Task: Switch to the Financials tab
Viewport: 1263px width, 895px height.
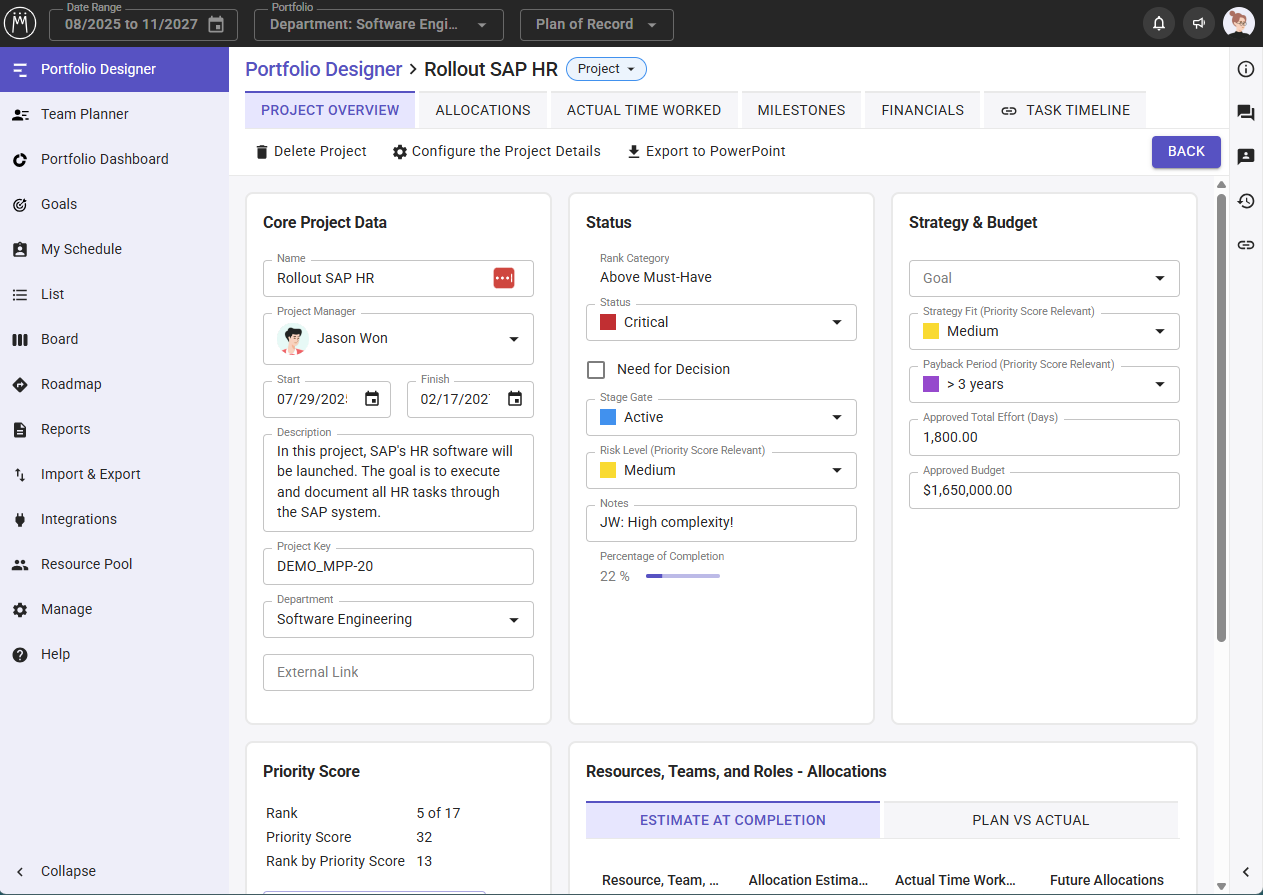Action: (922, 110)
